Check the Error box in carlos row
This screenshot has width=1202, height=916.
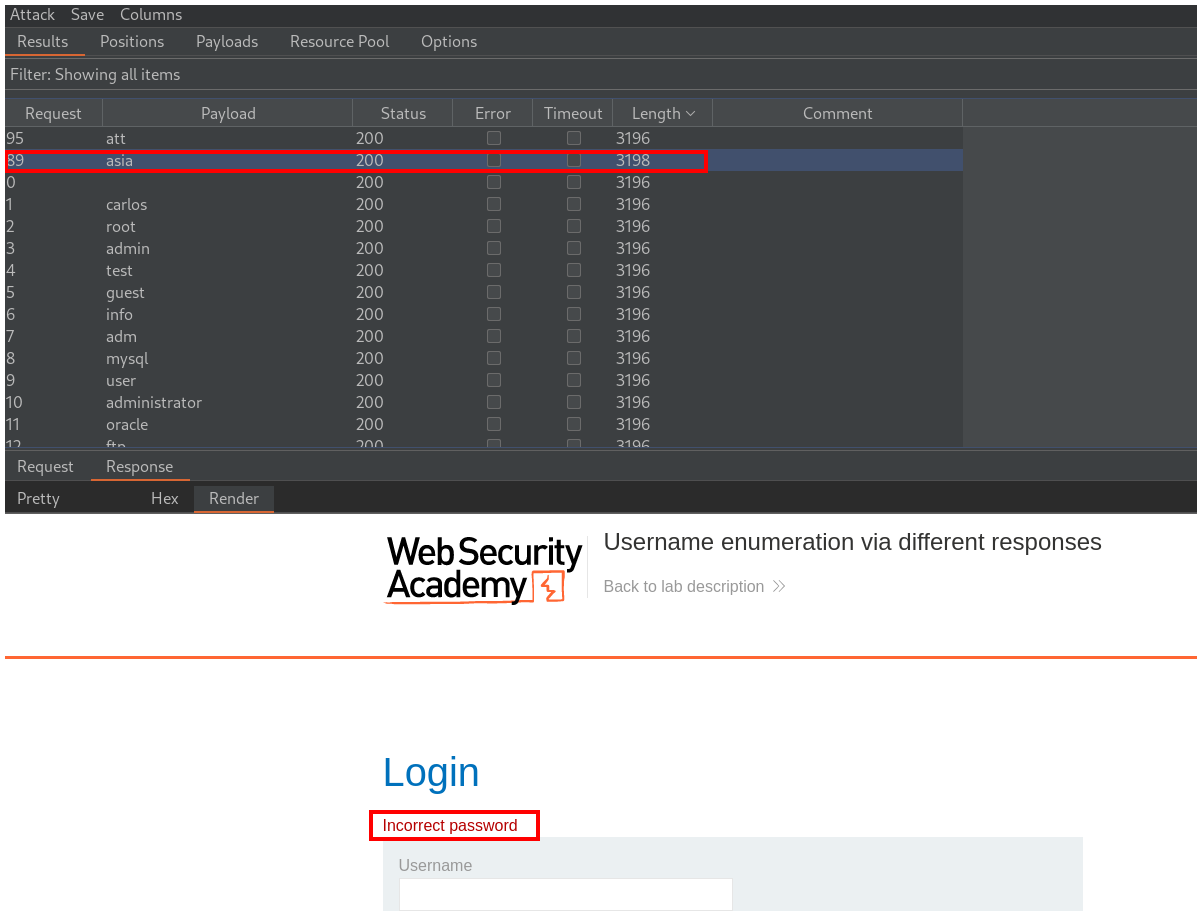point(493,204)
